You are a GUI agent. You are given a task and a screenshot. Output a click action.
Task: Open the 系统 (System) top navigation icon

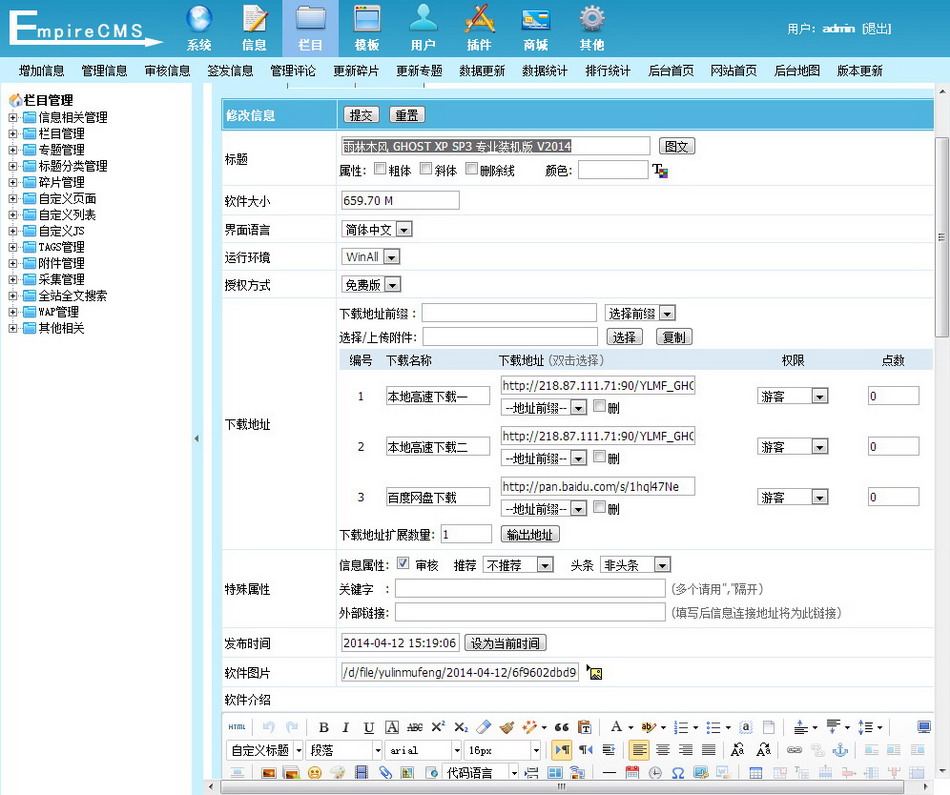pos(199,27)
